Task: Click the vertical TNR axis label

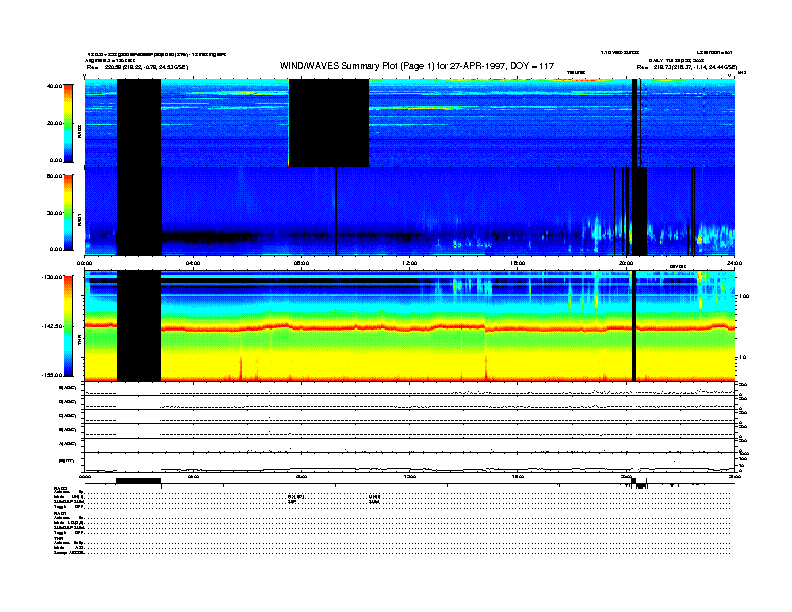Action: coord(80,342)
